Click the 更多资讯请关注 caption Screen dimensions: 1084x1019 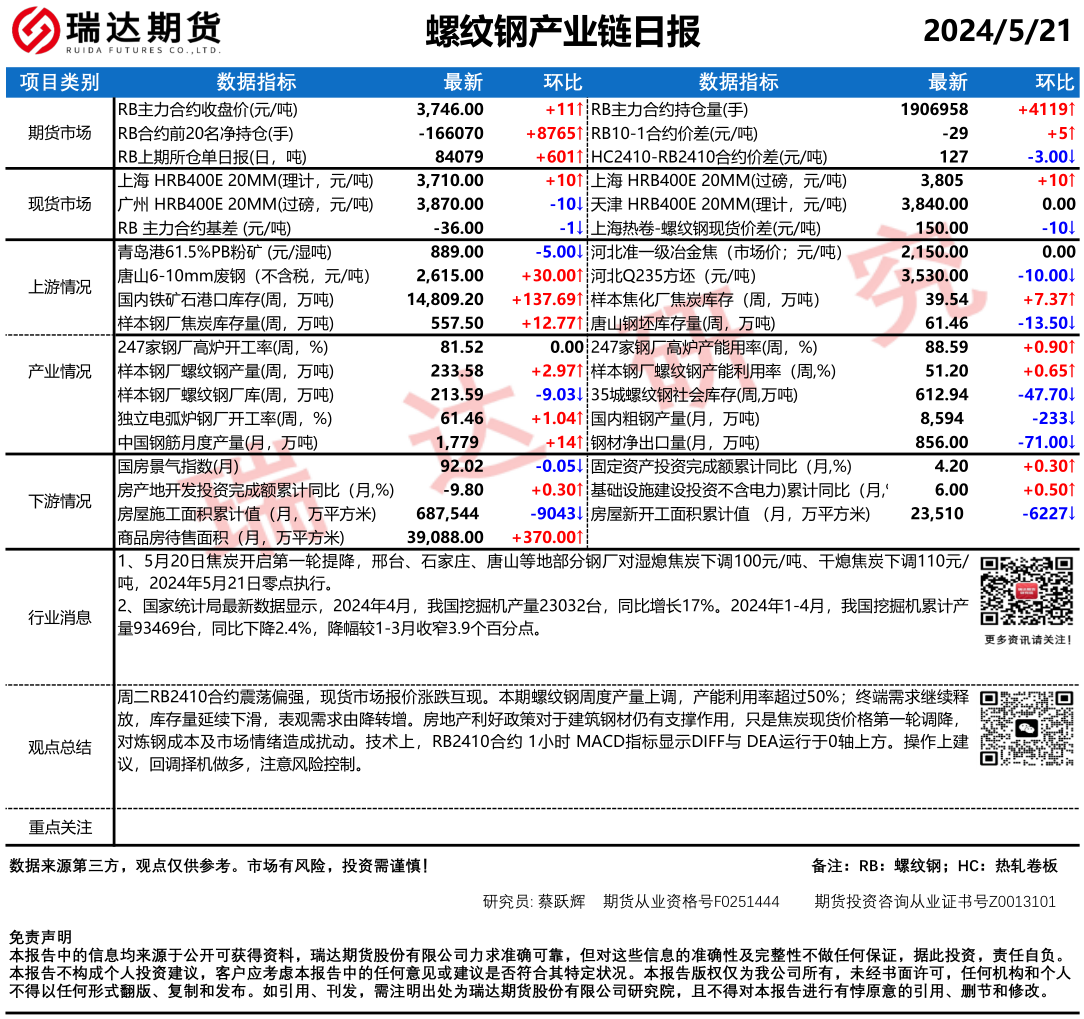point(1027,640)
